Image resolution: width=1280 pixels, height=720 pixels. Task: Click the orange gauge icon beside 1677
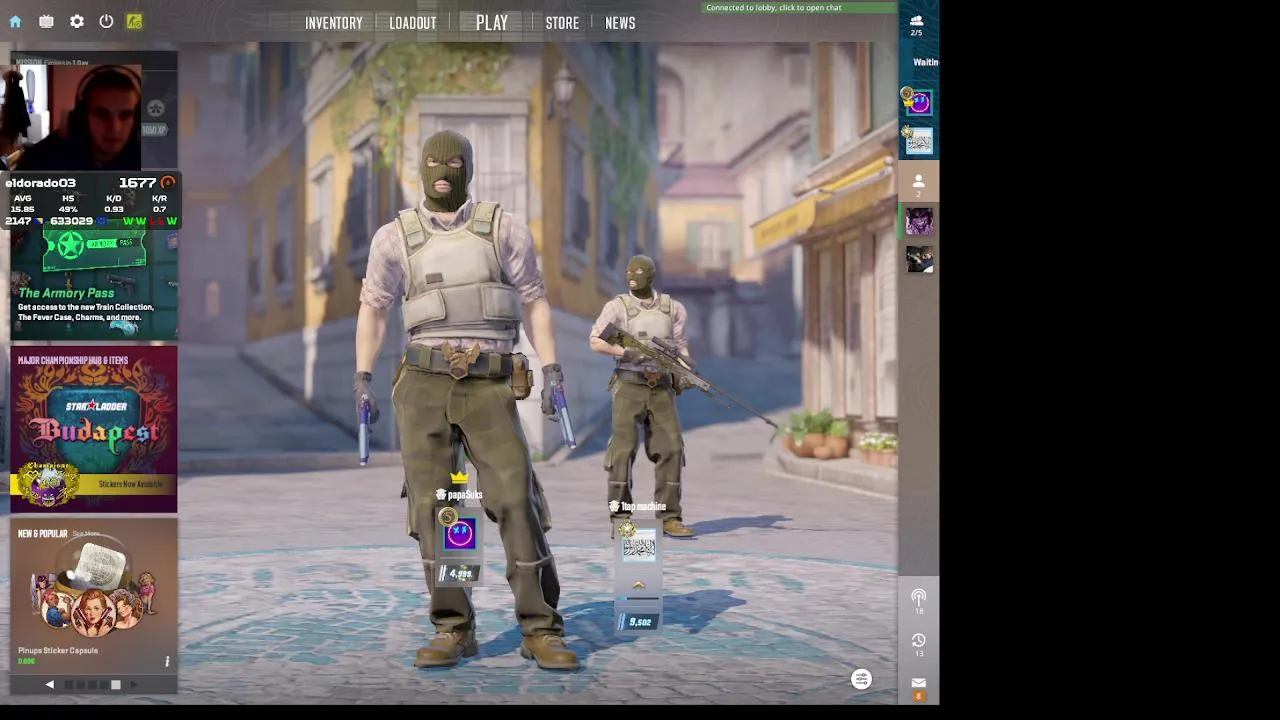(168, 183)
